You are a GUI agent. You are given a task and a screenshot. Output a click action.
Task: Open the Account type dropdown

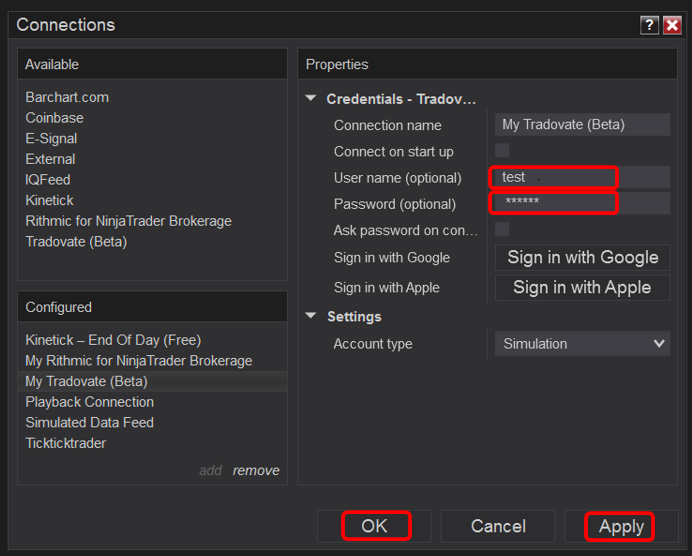[582, 343]
